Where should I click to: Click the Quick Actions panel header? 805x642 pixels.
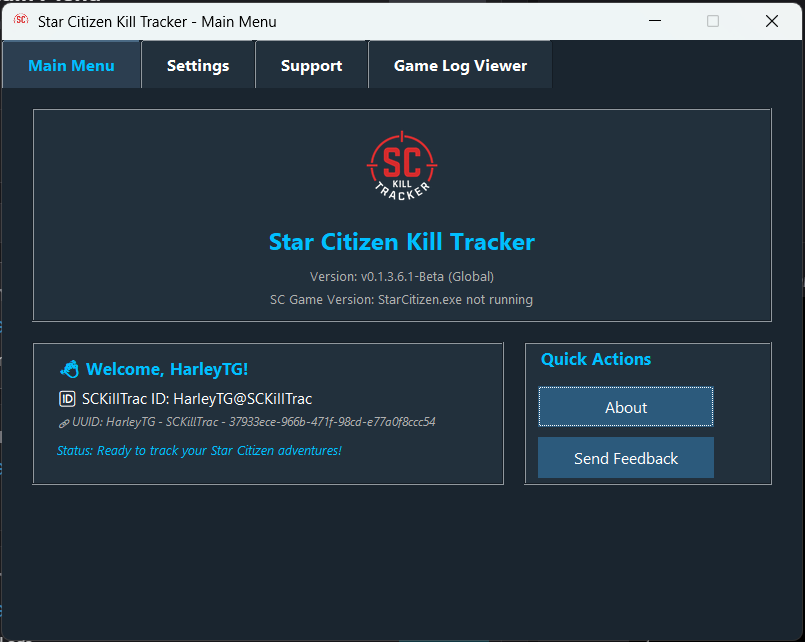pos(595,359)
